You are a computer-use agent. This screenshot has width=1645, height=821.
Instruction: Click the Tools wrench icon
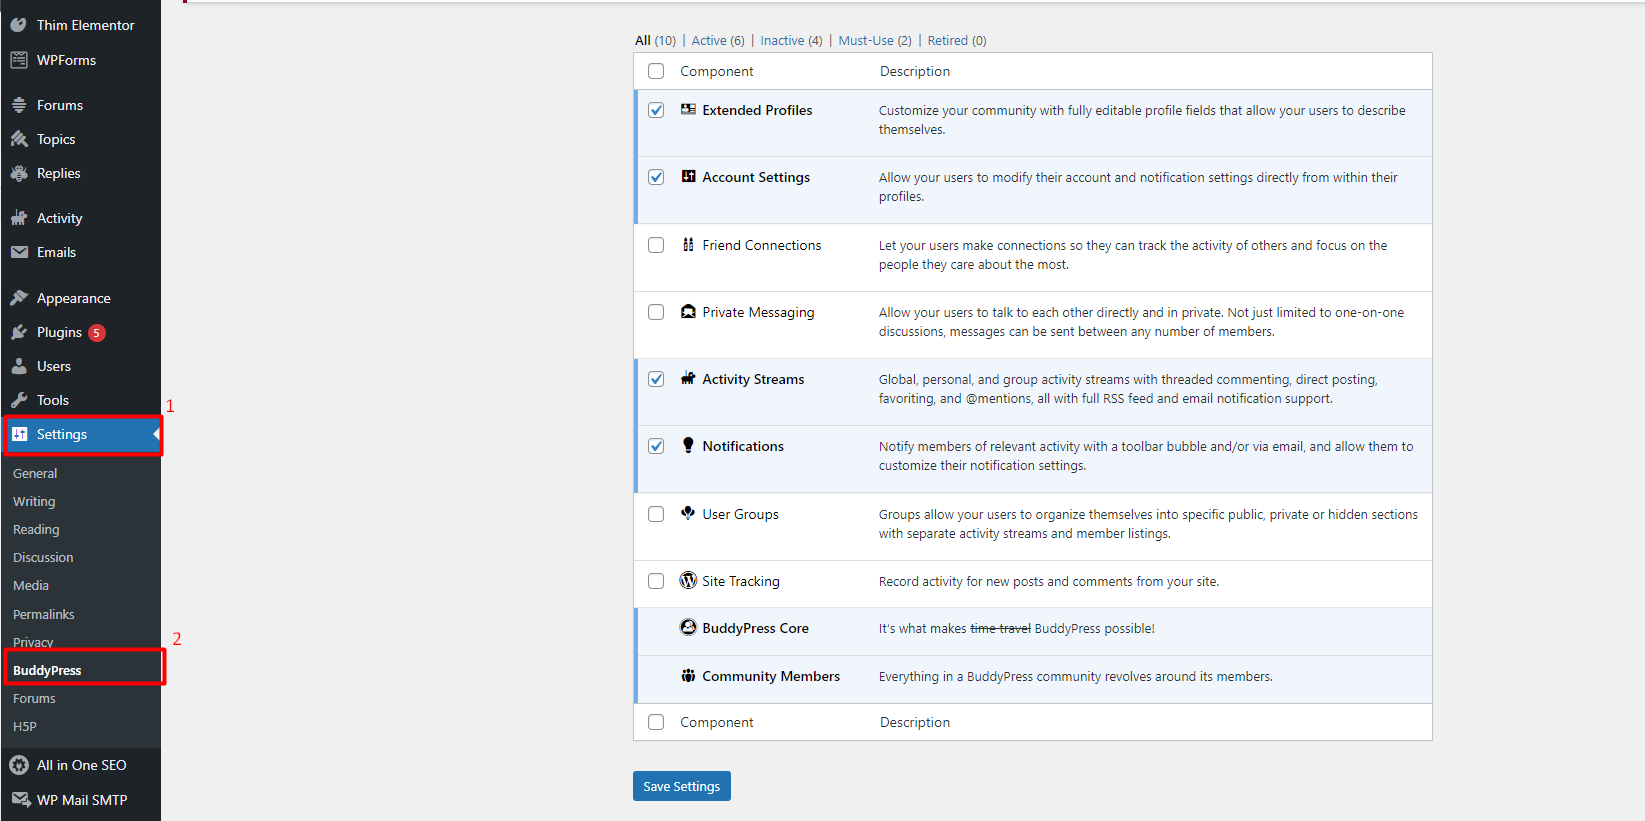[19, 400]
